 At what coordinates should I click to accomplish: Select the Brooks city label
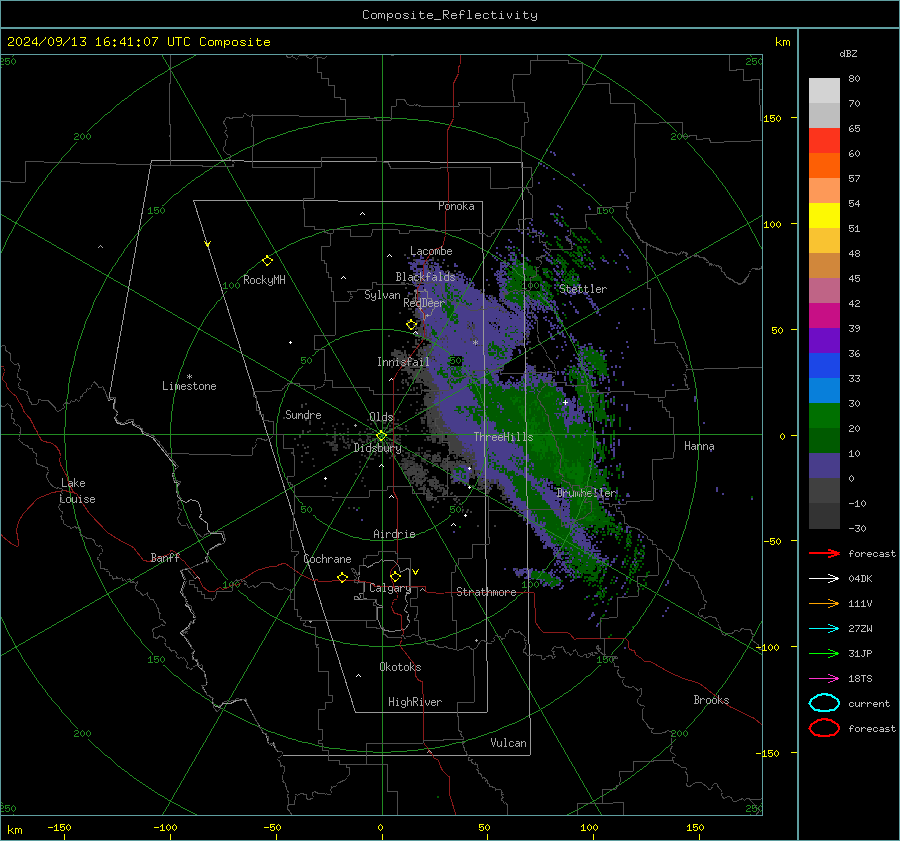[711, 700]
